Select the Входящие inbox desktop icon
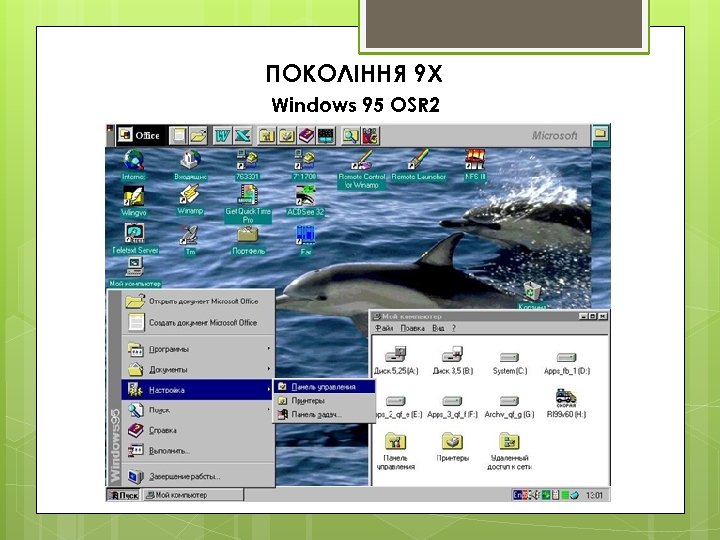Screen dimensions: 720x540 [x=190, y=166]
